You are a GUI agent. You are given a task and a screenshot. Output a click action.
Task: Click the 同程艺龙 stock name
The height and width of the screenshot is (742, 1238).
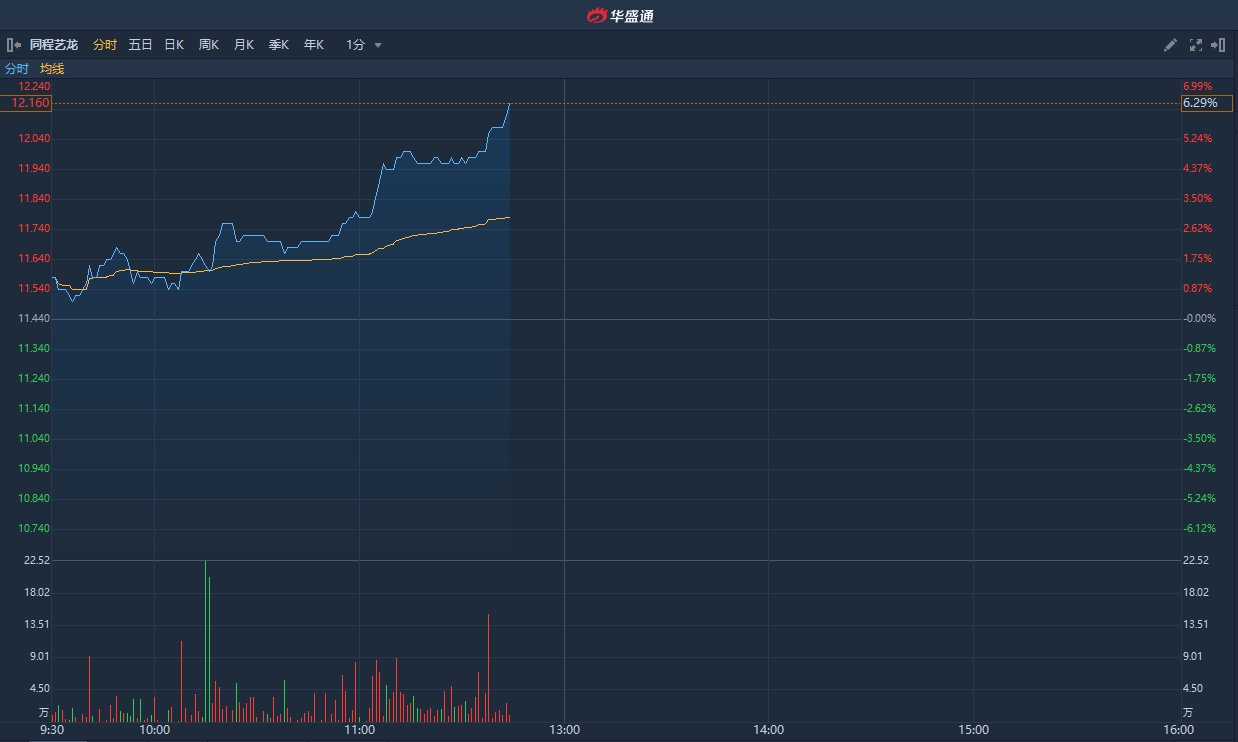pyautogui.click(x=53, y=45)
